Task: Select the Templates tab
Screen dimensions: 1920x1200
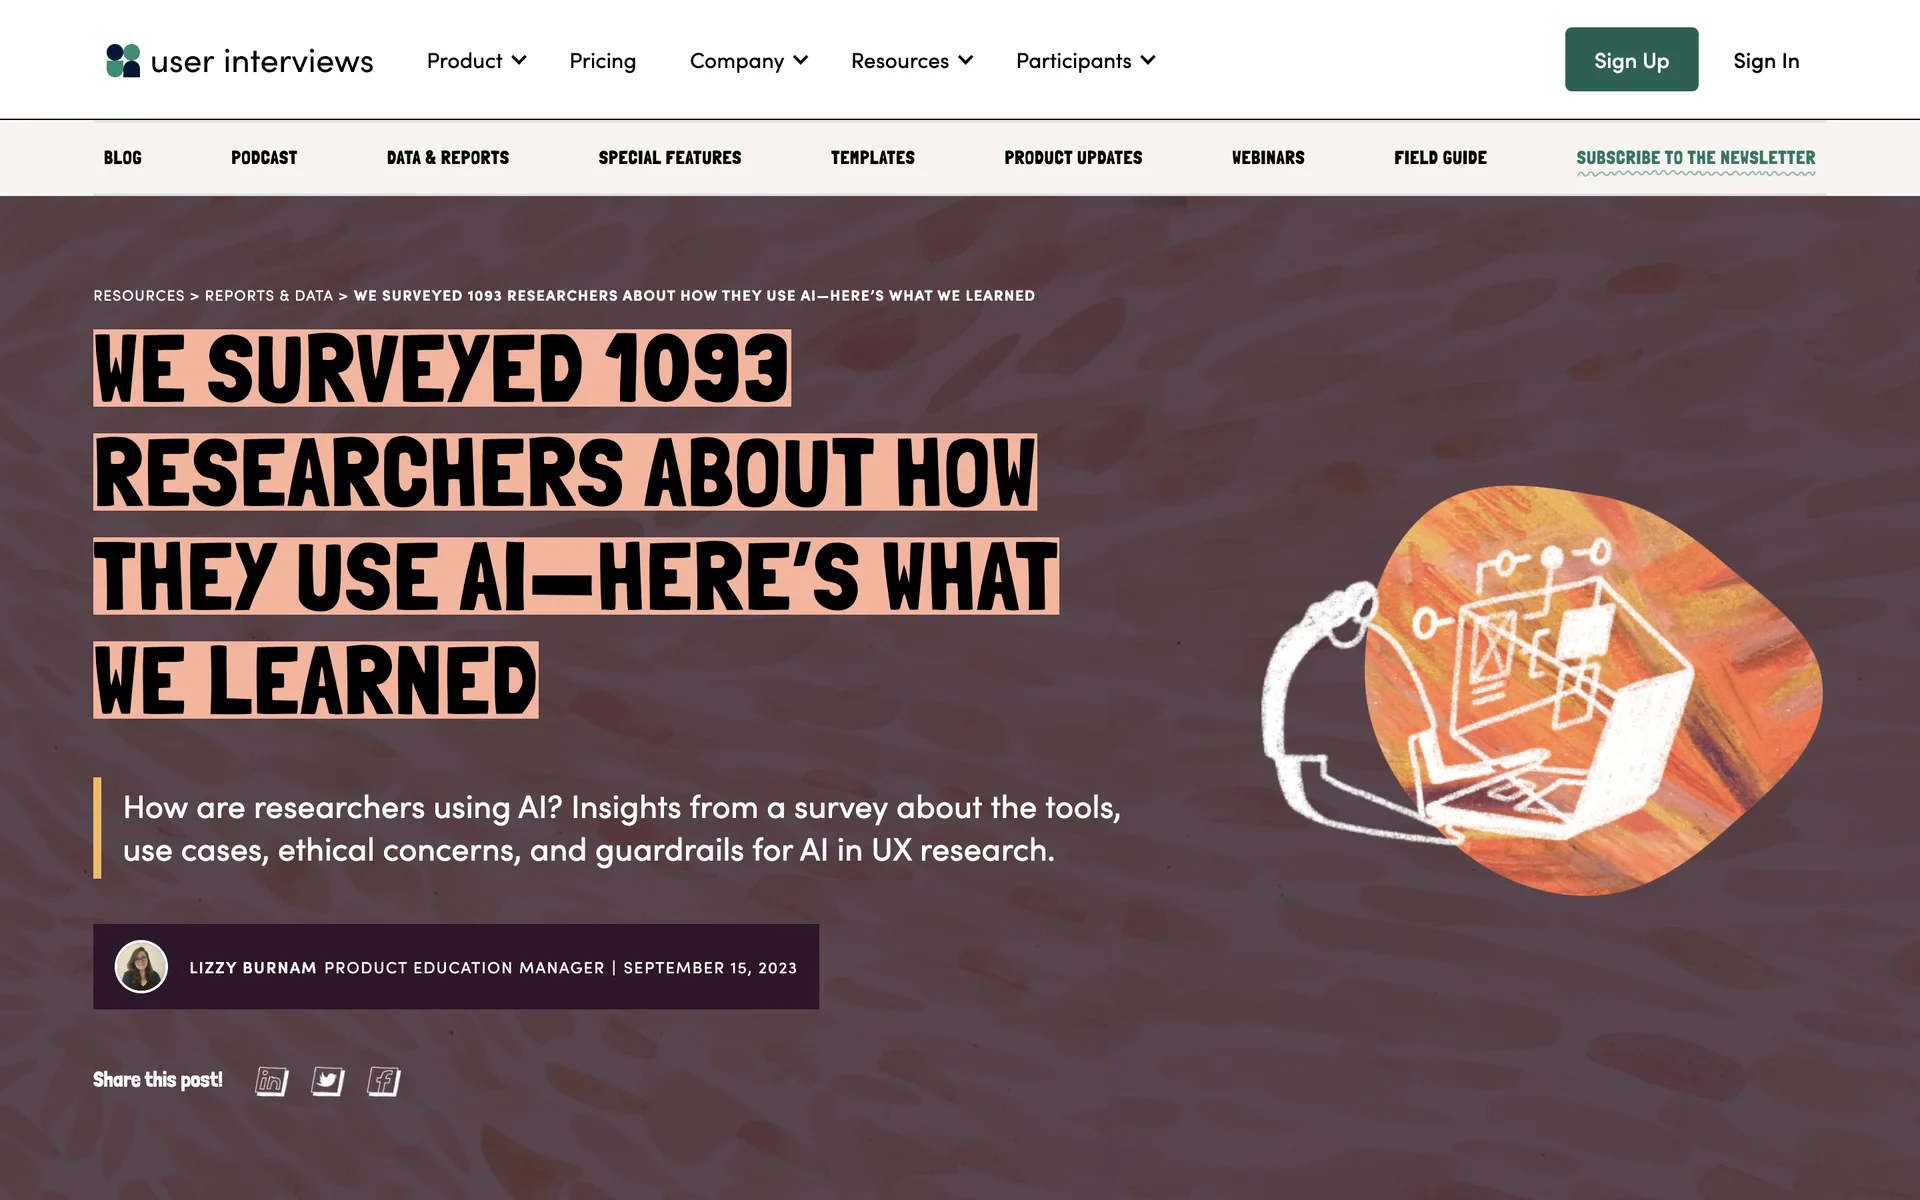Action: pyautogui.click(x=873, y=158)
